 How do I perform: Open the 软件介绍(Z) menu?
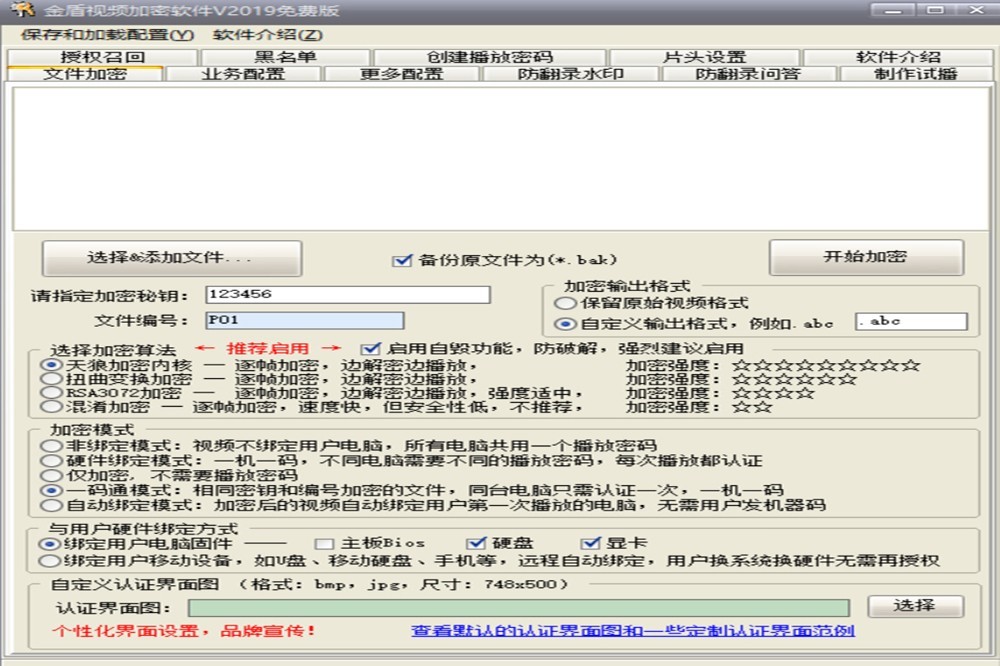268,34
